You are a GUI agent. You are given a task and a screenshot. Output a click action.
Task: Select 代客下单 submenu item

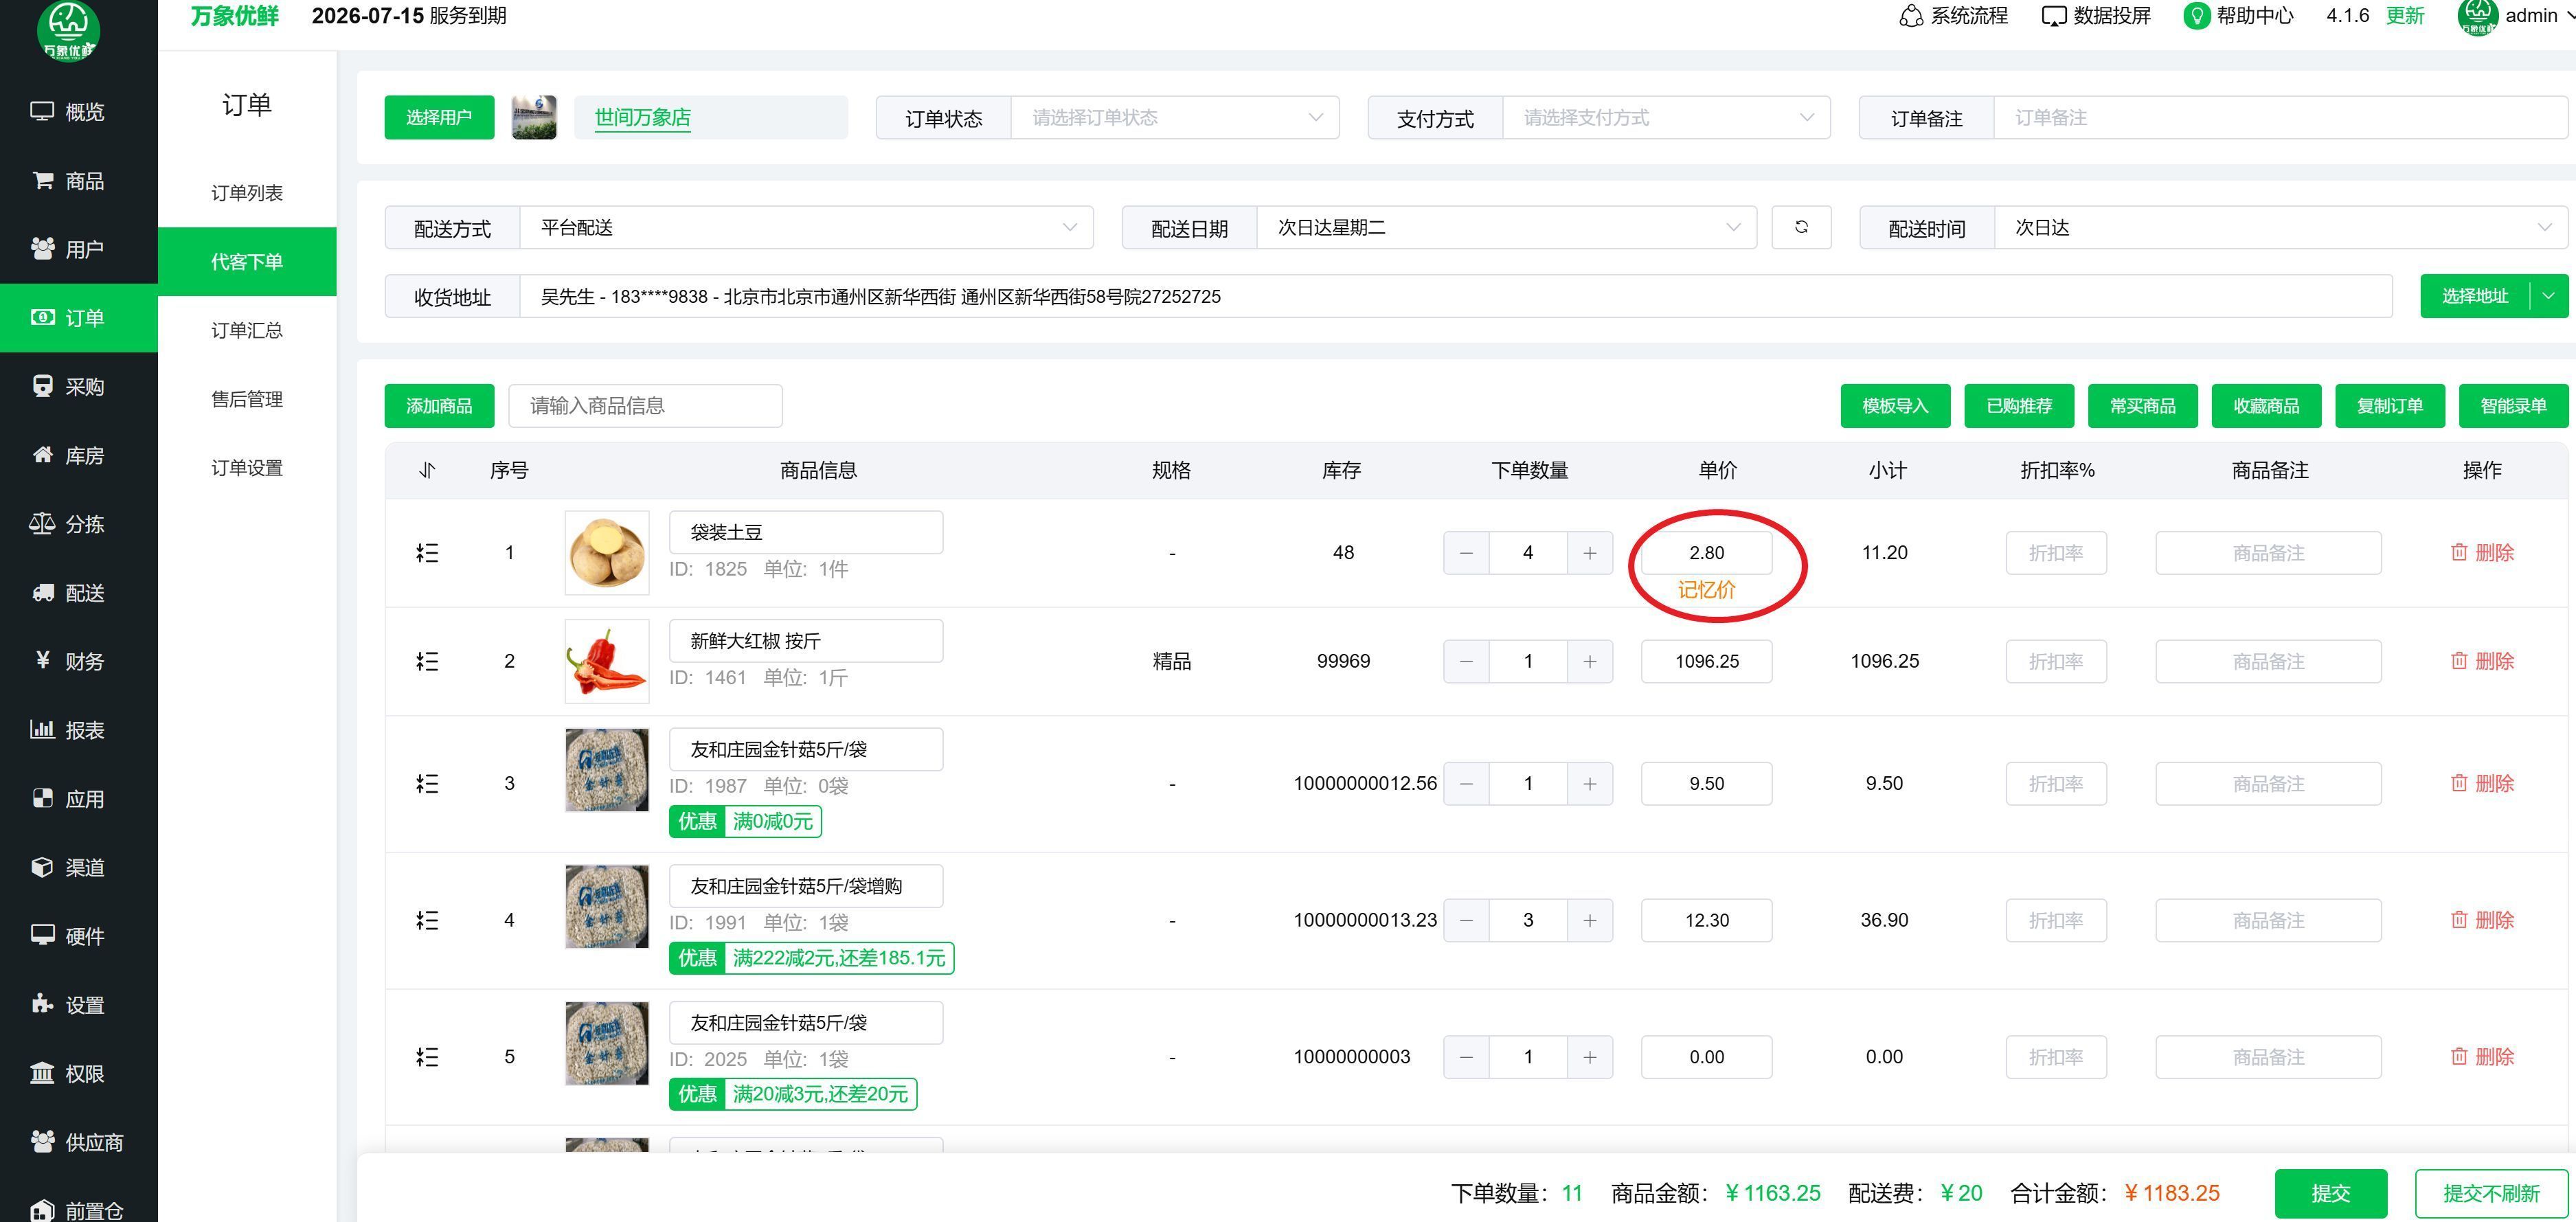click(x=247, y=262)
